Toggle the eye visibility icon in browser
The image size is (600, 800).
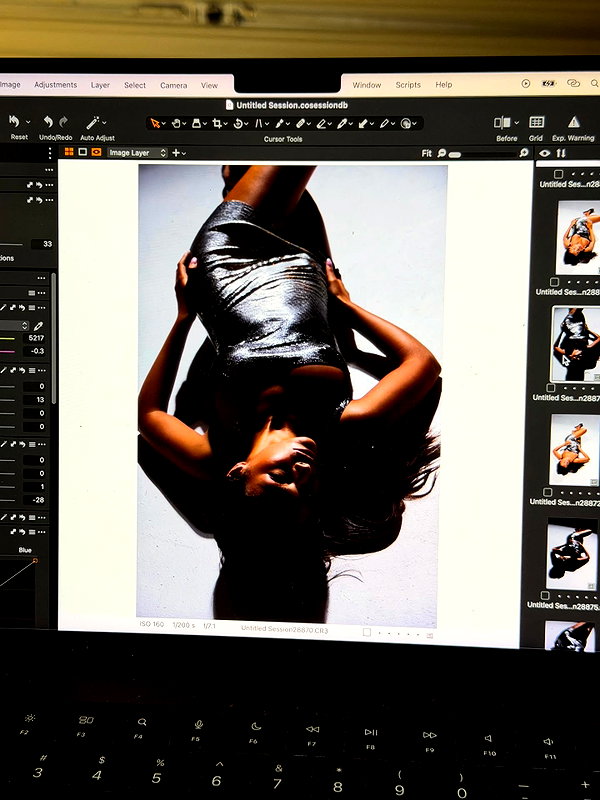[x=544, y=153]
